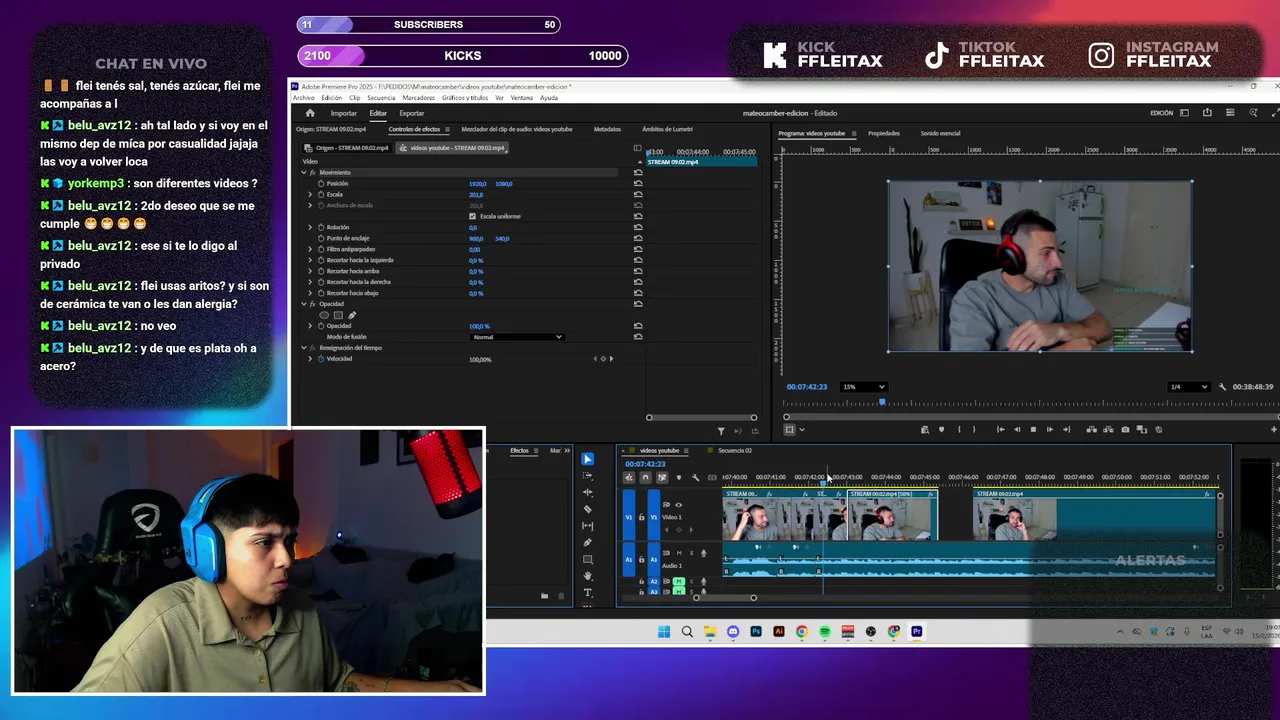Screen dimensions: 1280x720
Task: Switch to the Ámbitos de Lumetri tab
Action: [x=667, y=129]
